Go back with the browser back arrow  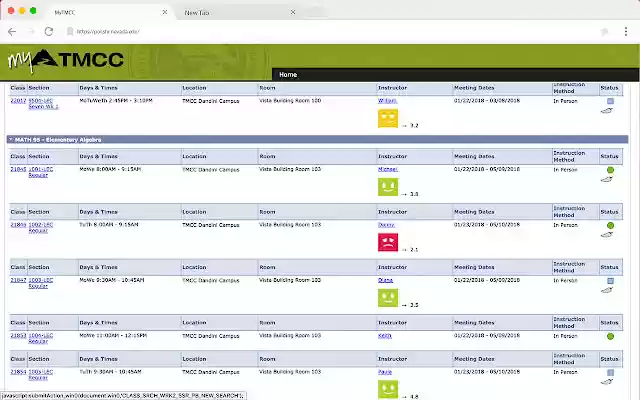click(x=12, y=31)
